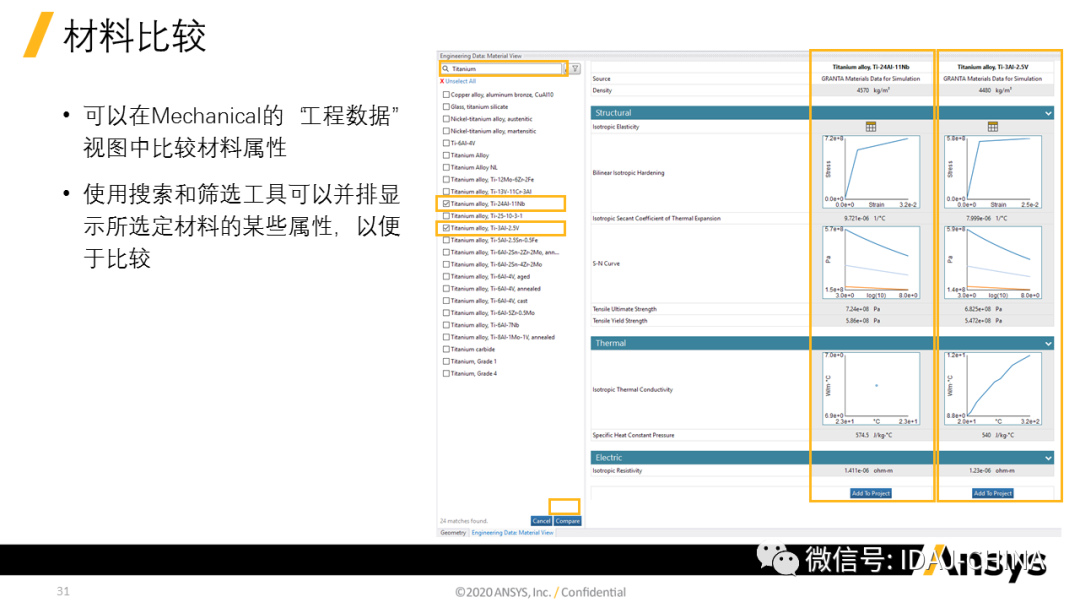Open elasticity table icon for Ti-3Al-2.5V
This screenshot has height=608, width=1080.
pyautogui.click(x=993, y=127)
